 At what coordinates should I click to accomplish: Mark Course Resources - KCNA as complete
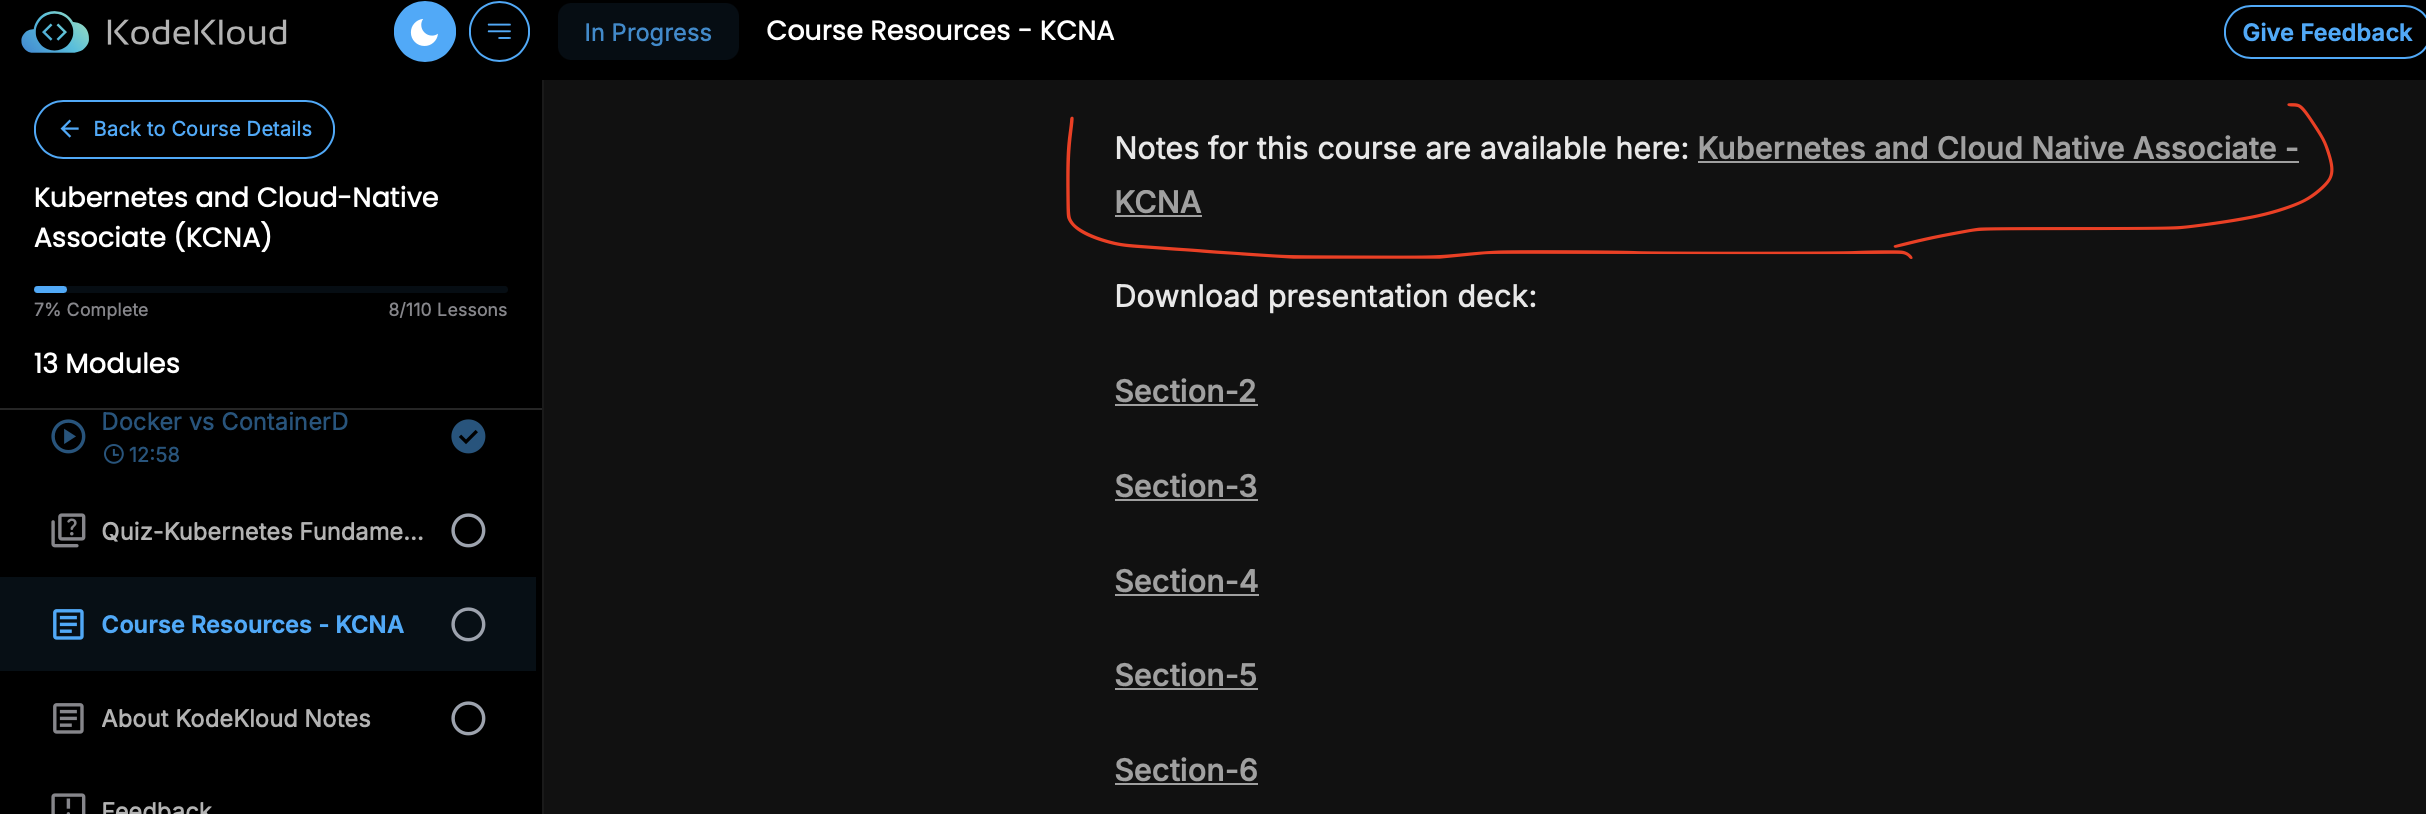point(468,625)
